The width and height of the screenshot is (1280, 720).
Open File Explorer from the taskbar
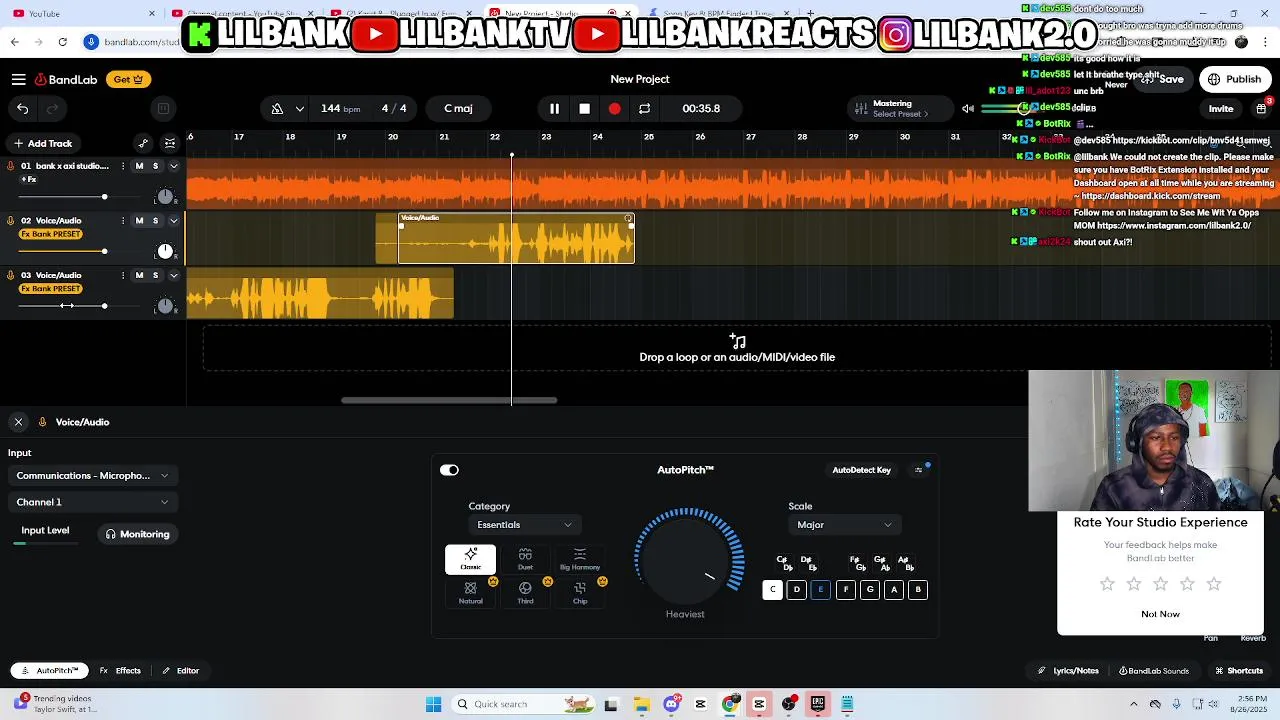tap(641, 704)
